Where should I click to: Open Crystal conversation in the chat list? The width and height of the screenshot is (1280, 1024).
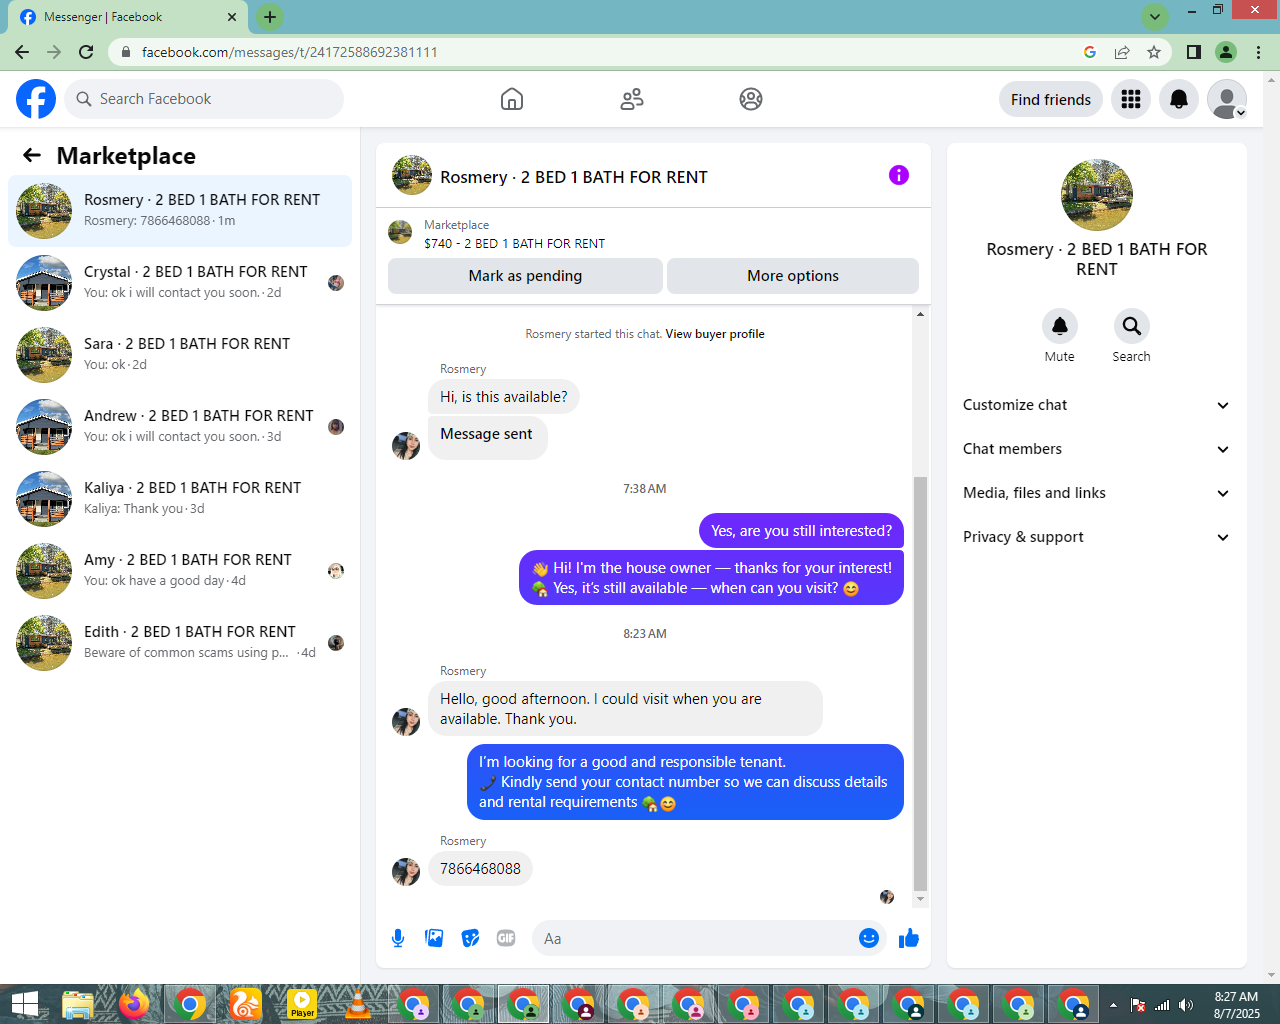click(180, 282)
